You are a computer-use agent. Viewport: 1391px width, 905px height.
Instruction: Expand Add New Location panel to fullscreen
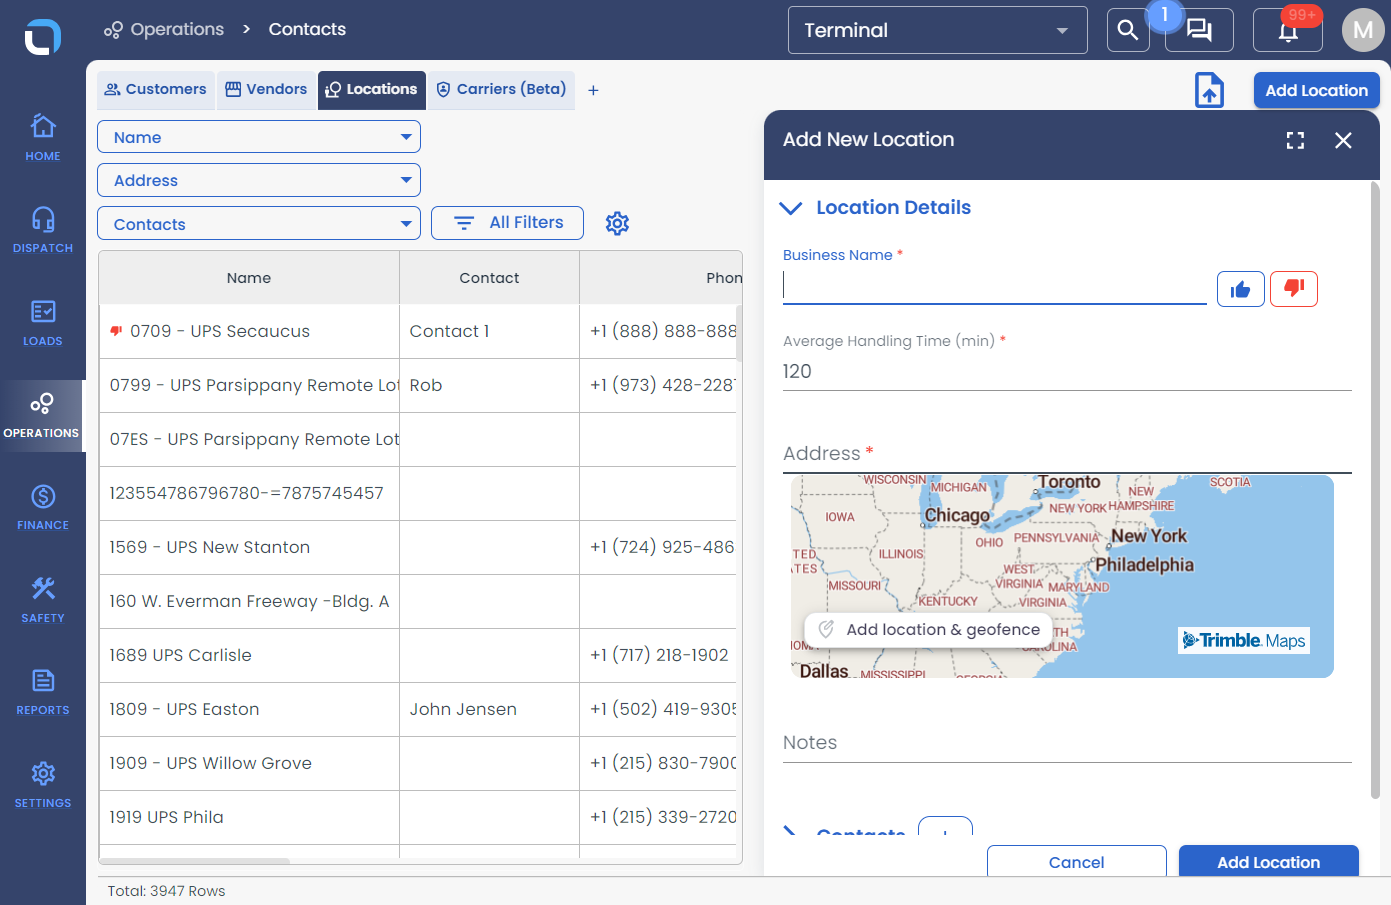(x=1295, y=140)
